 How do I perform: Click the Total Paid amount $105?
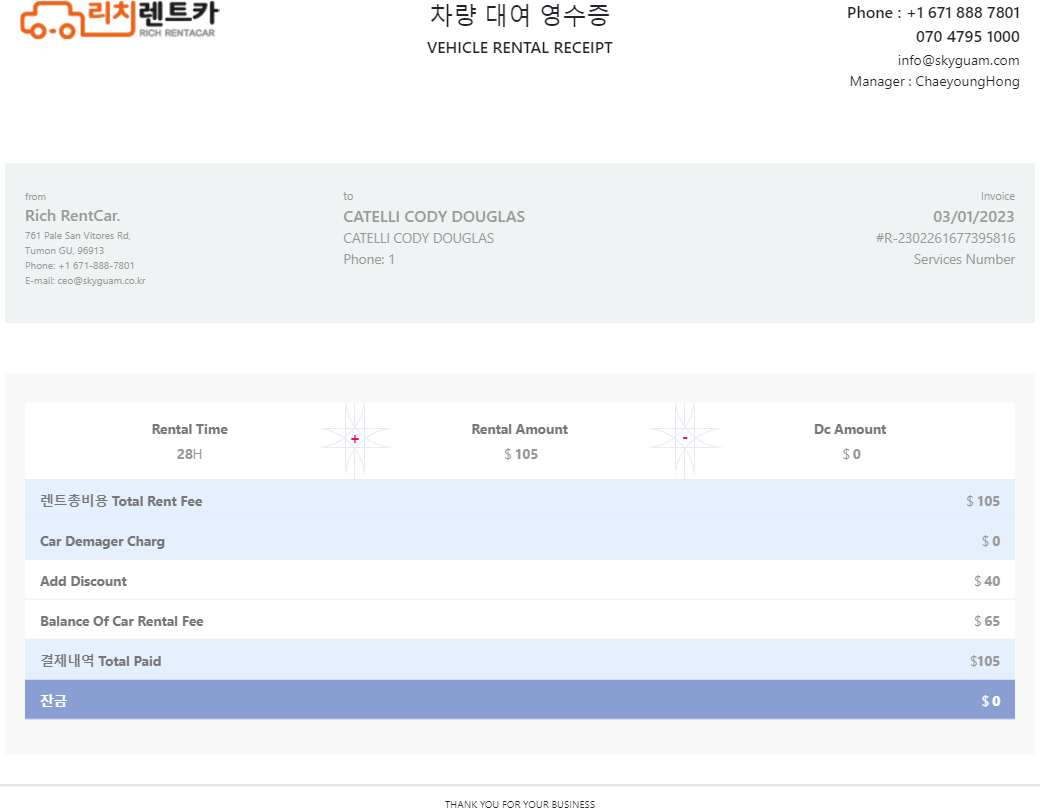985,661
